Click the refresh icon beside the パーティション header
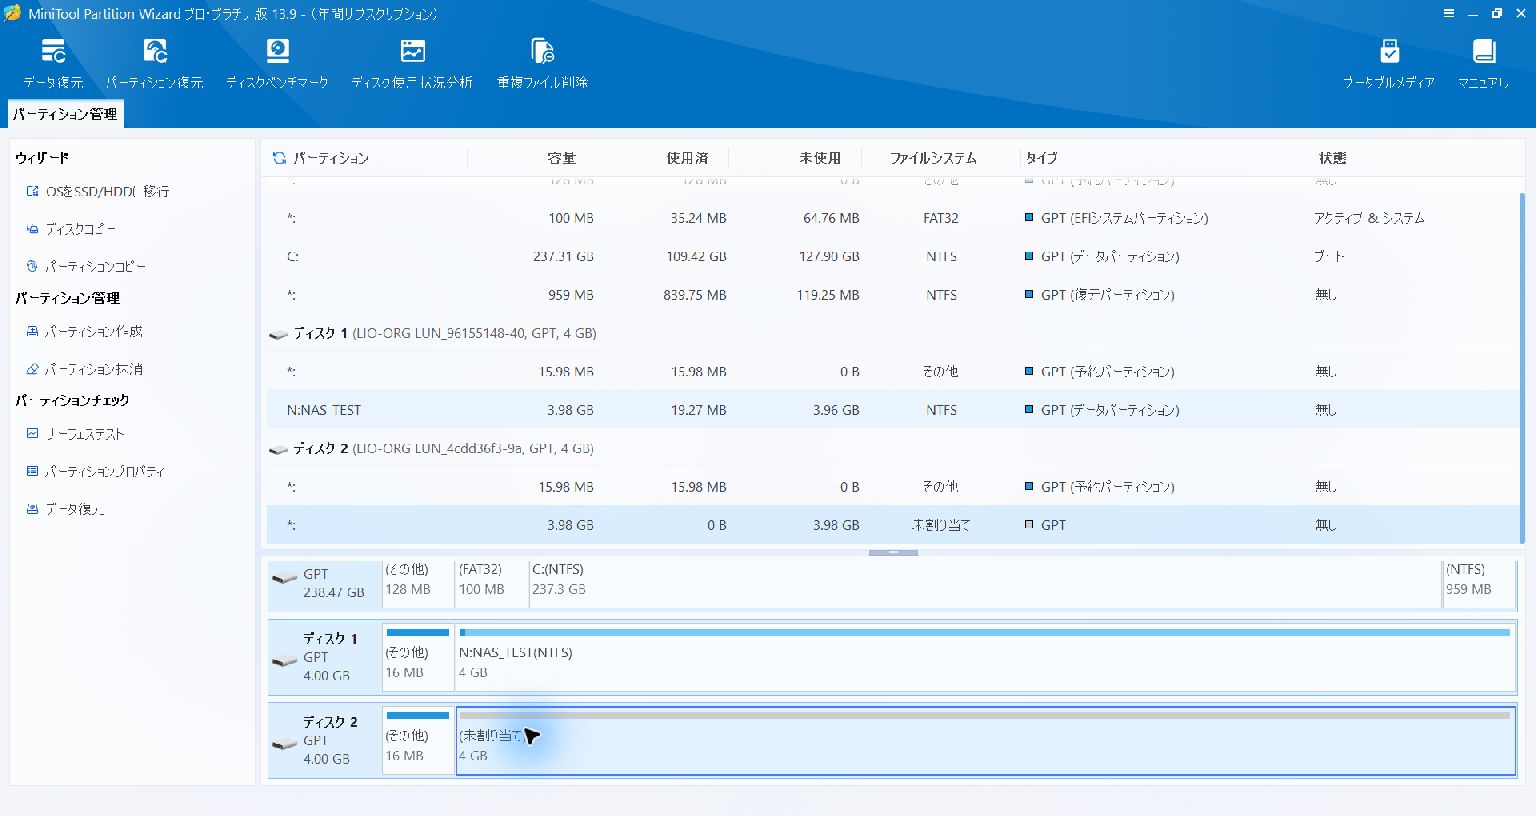This screenshot has height=816, width=1536. 279,158
